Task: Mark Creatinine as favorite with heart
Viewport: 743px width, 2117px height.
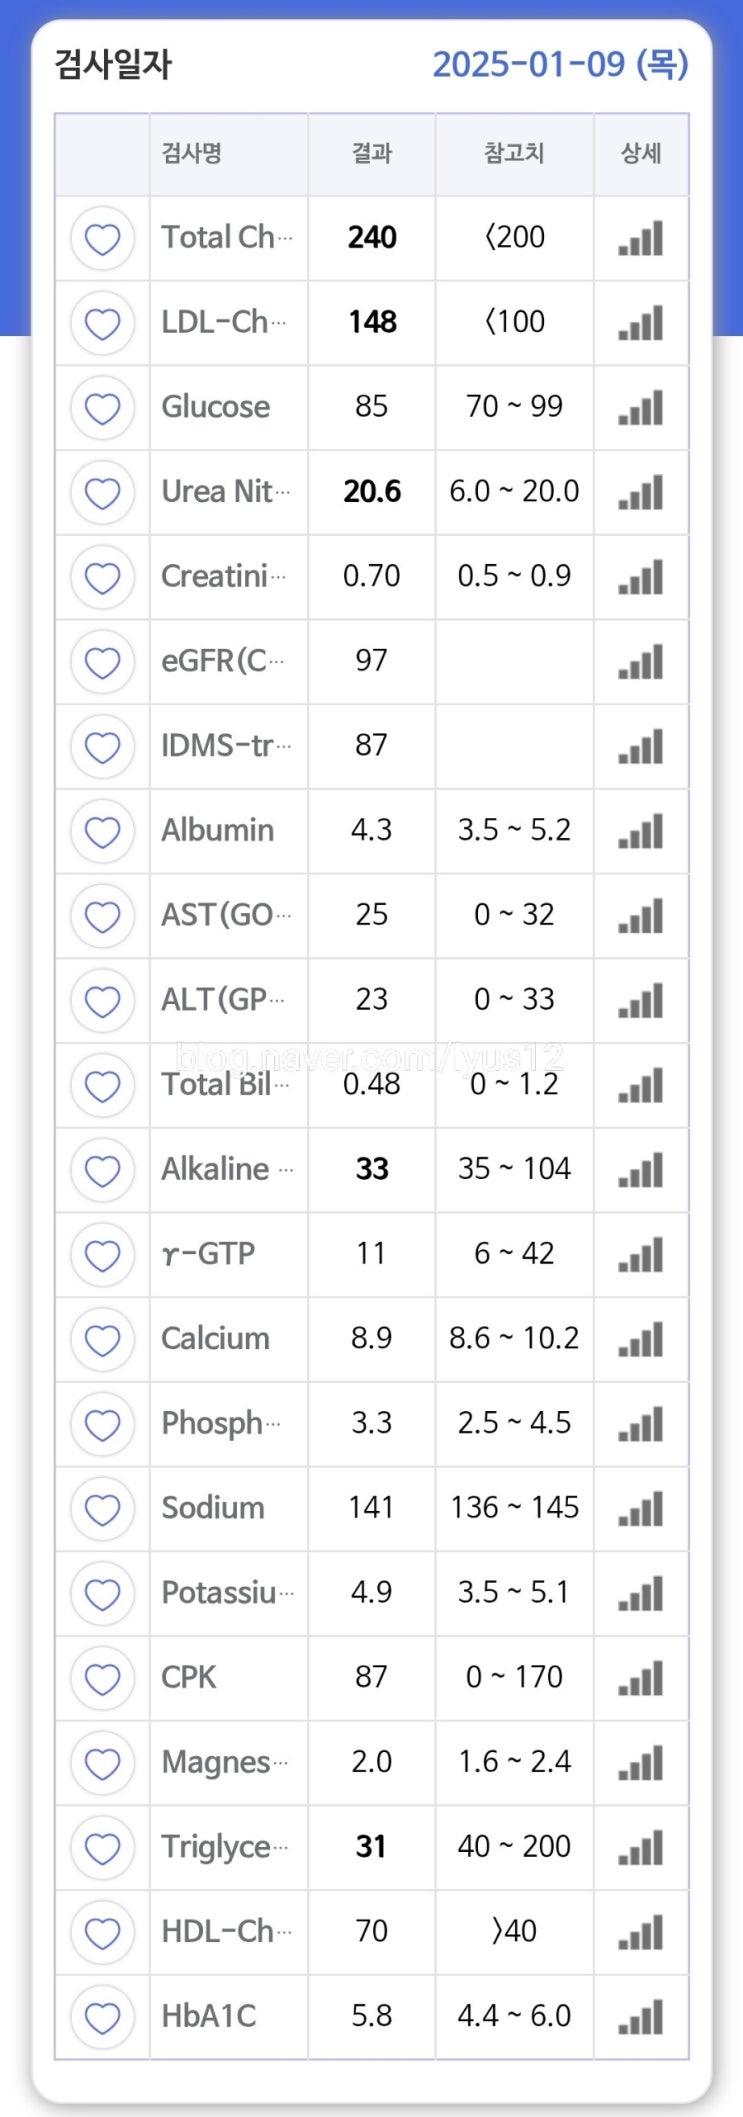Action: (102, 577)
